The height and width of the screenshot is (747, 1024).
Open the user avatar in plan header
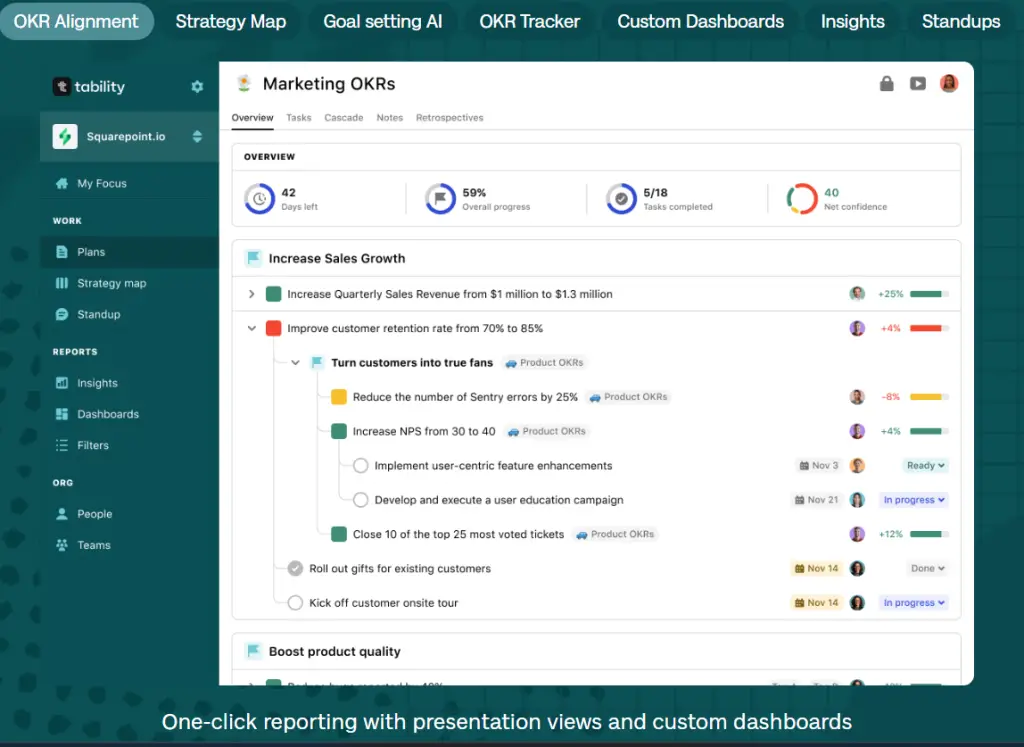pos(949,83)
